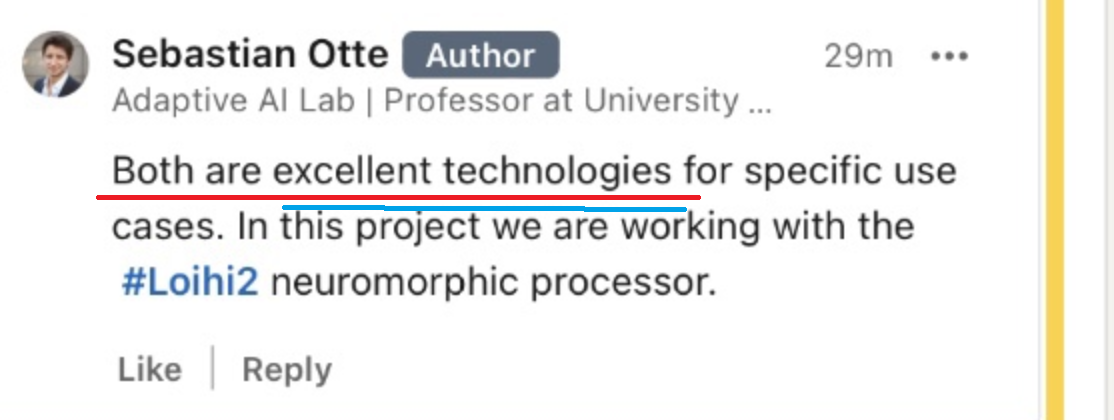Click the divider between Like and Reply
Screen dimensions: 1114x420
212,369
